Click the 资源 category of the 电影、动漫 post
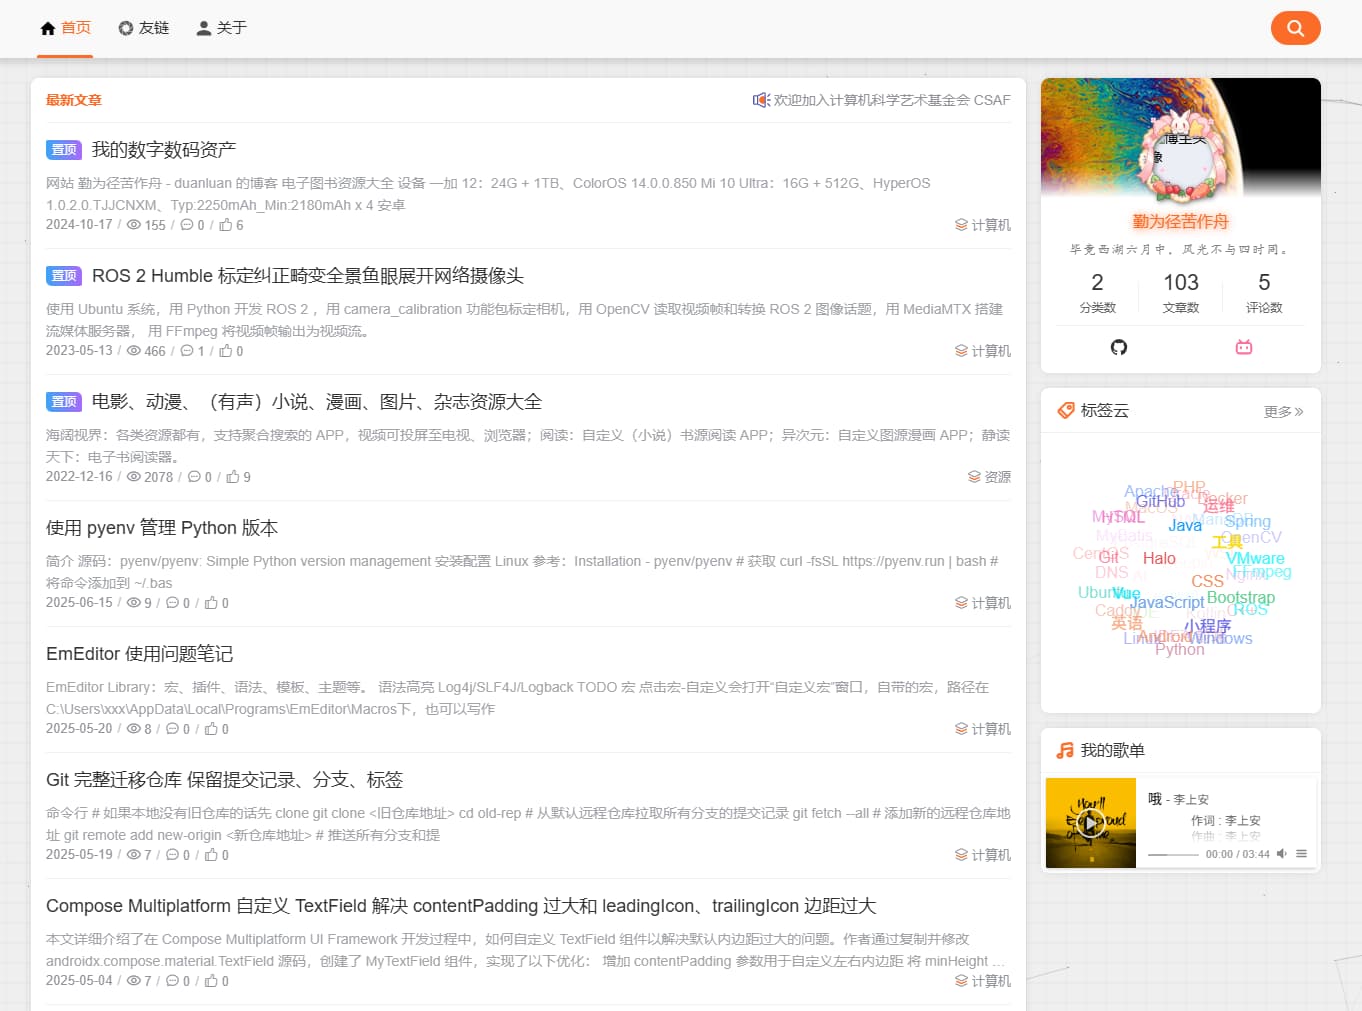 click(989, 477)
